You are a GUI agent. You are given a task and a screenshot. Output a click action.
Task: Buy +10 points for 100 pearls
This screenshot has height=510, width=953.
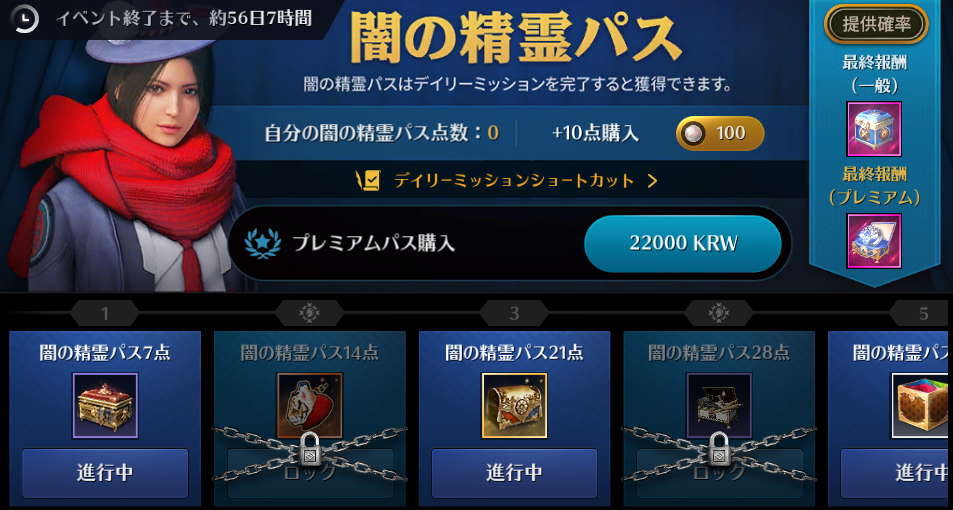tap(720, 133)
